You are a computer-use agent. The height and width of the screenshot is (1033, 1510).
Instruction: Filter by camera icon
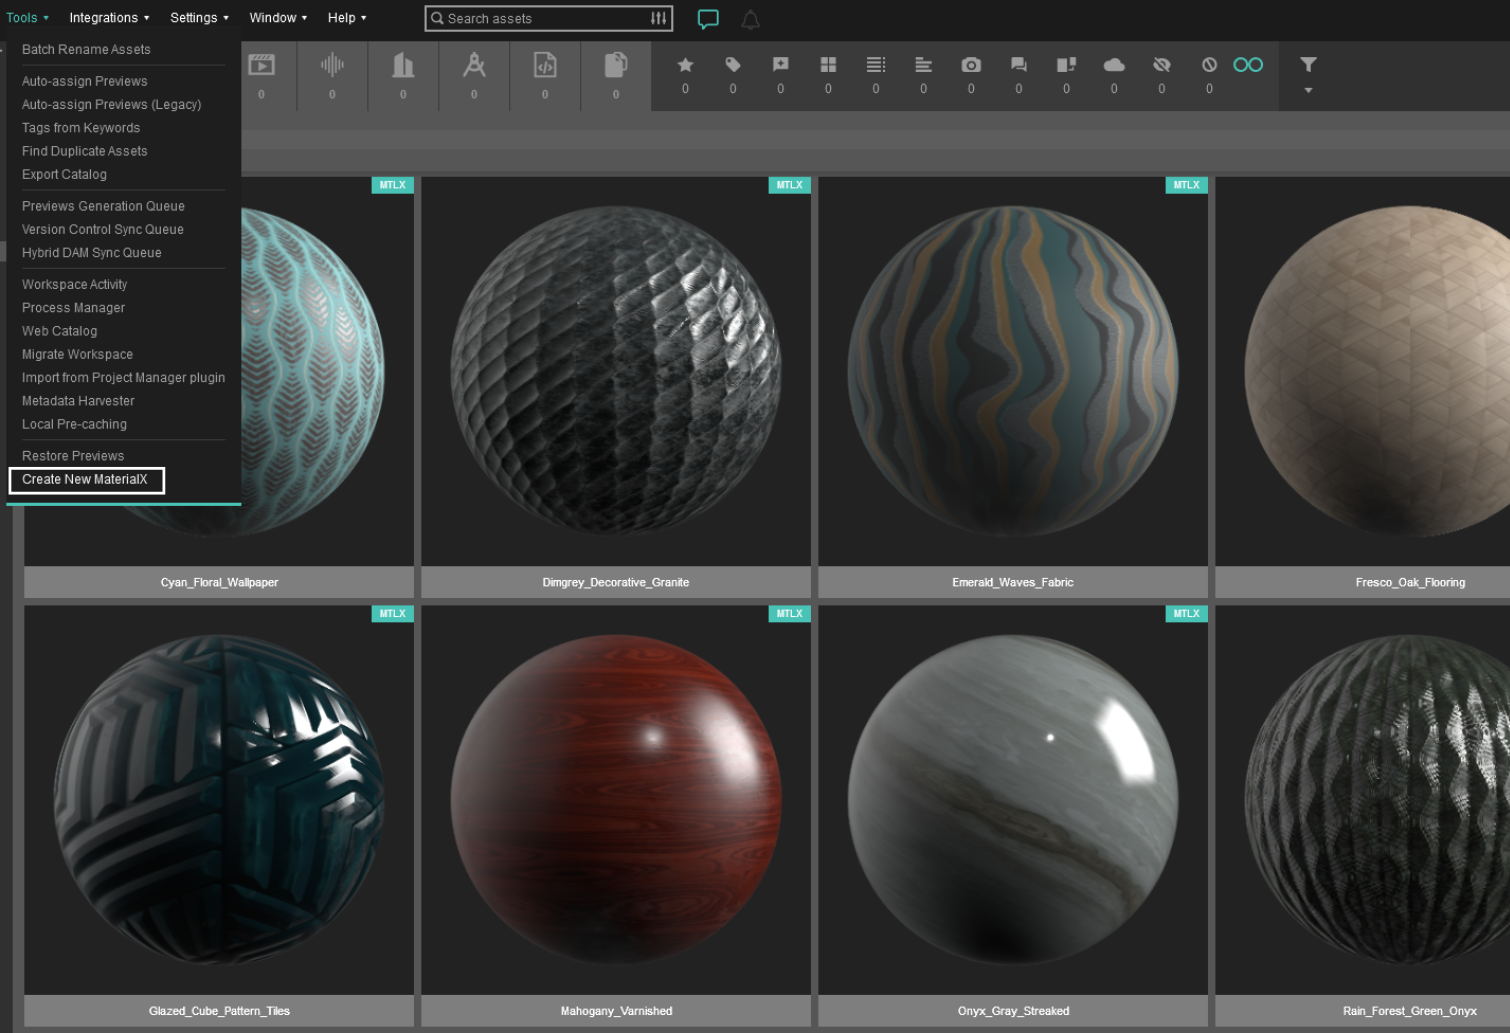pos(971,65)
